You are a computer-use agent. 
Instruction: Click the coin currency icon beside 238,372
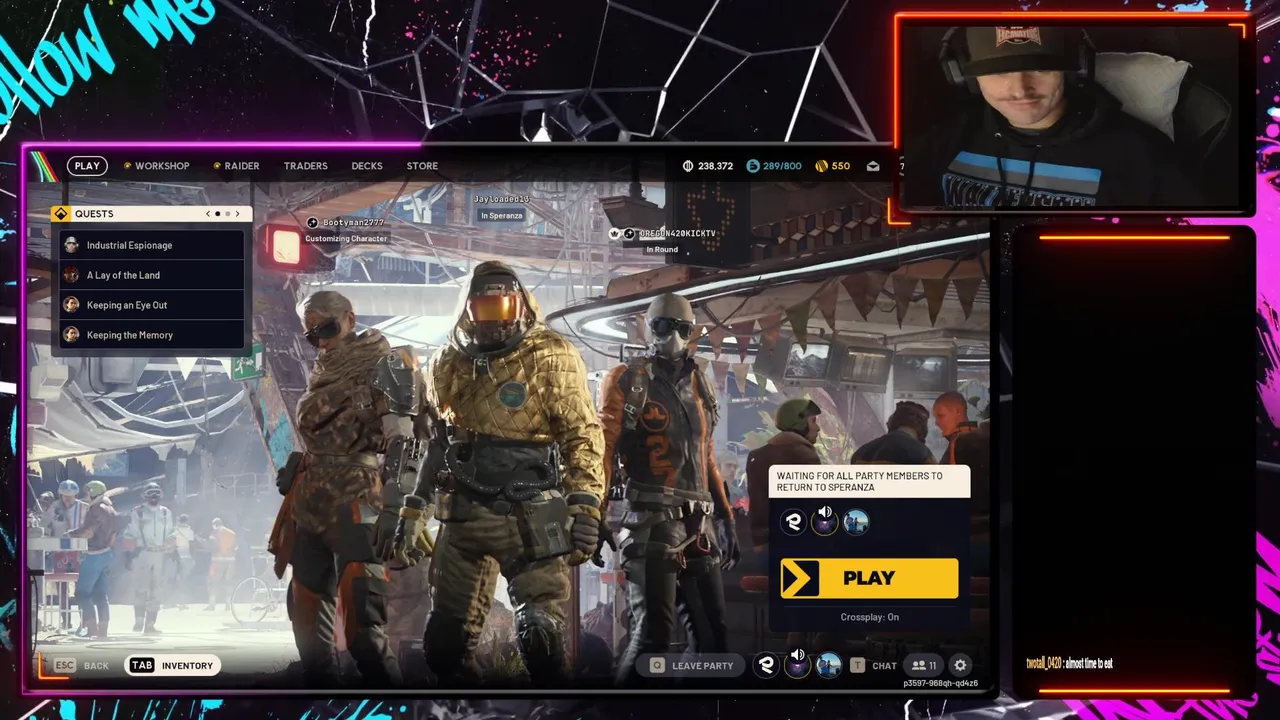(688, 166)
